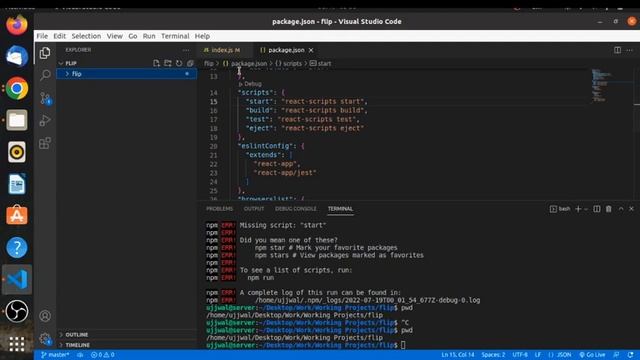Open the Accounts menu icon

pos(45,316)
